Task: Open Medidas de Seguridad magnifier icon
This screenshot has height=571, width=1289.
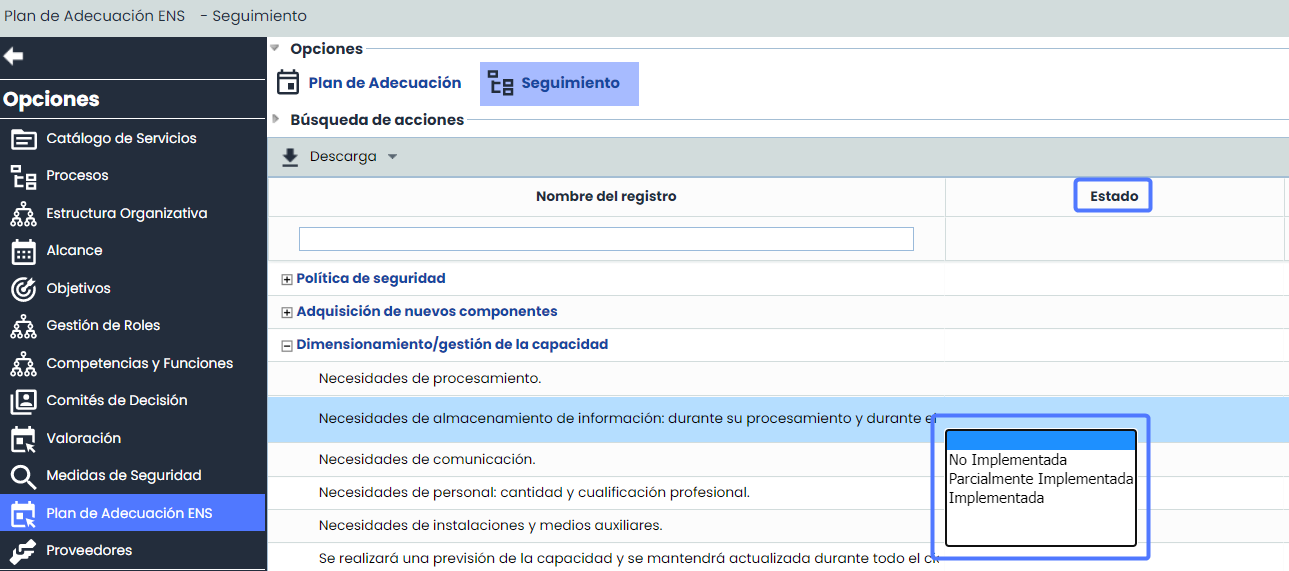Action: (23, 476)
